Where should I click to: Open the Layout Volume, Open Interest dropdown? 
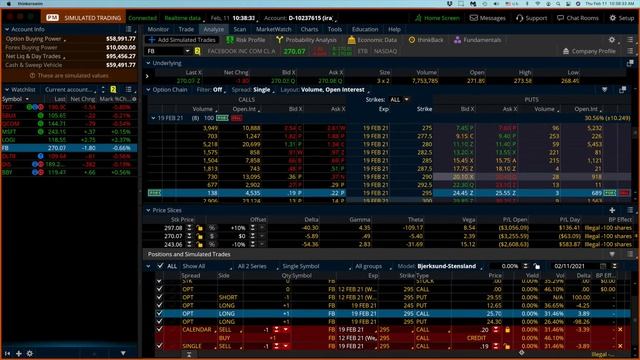point(325,90)
